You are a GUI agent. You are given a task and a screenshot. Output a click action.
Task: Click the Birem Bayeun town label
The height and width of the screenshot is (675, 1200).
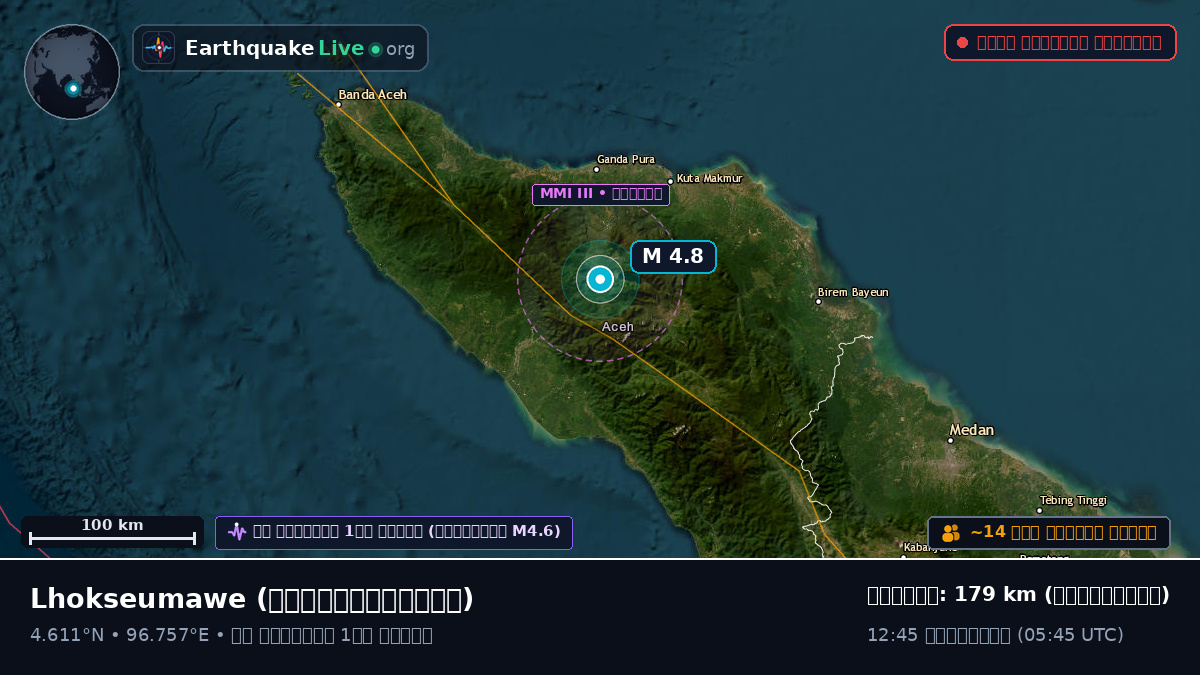(853, 293)
